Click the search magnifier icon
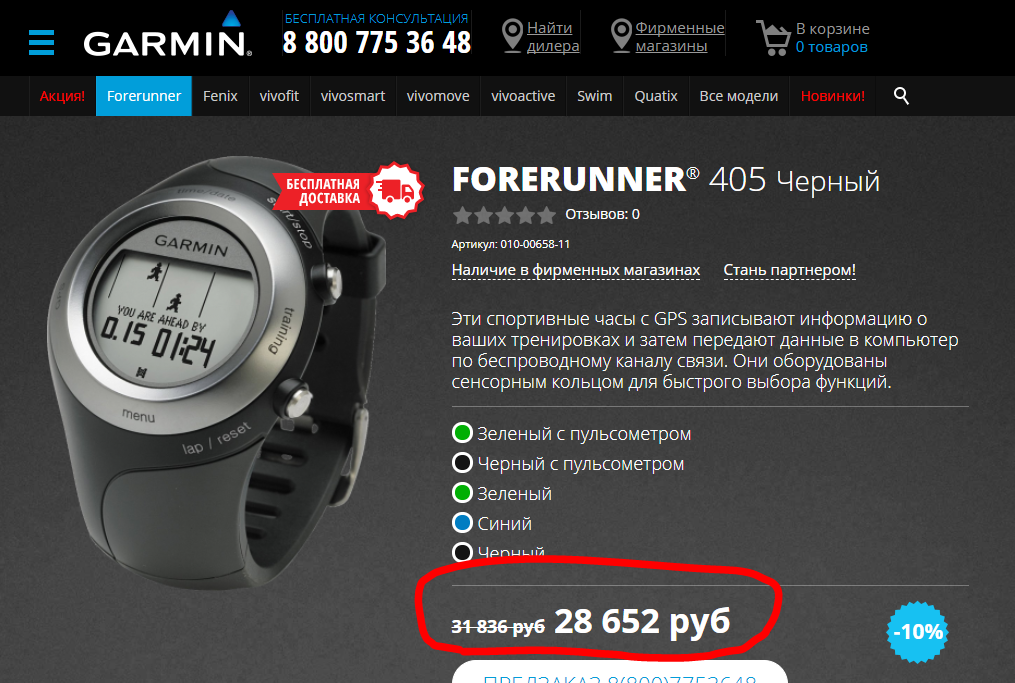This screenshot has height=683, width=1015. click(x=901, y=96)
